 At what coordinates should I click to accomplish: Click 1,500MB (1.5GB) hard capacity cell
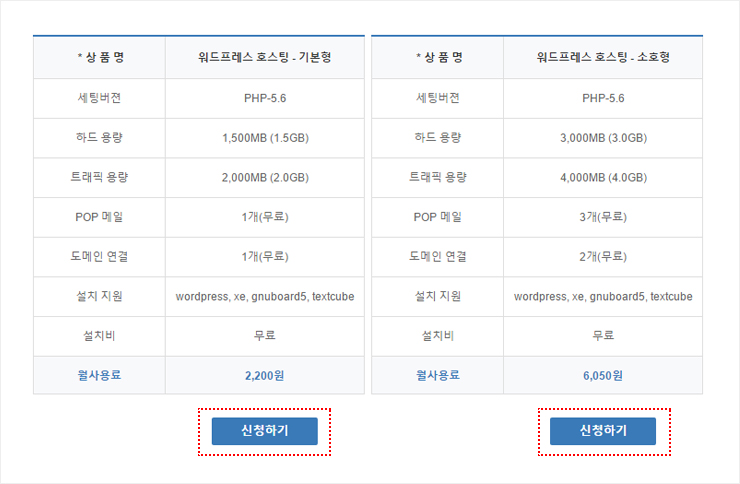(265, 138)
